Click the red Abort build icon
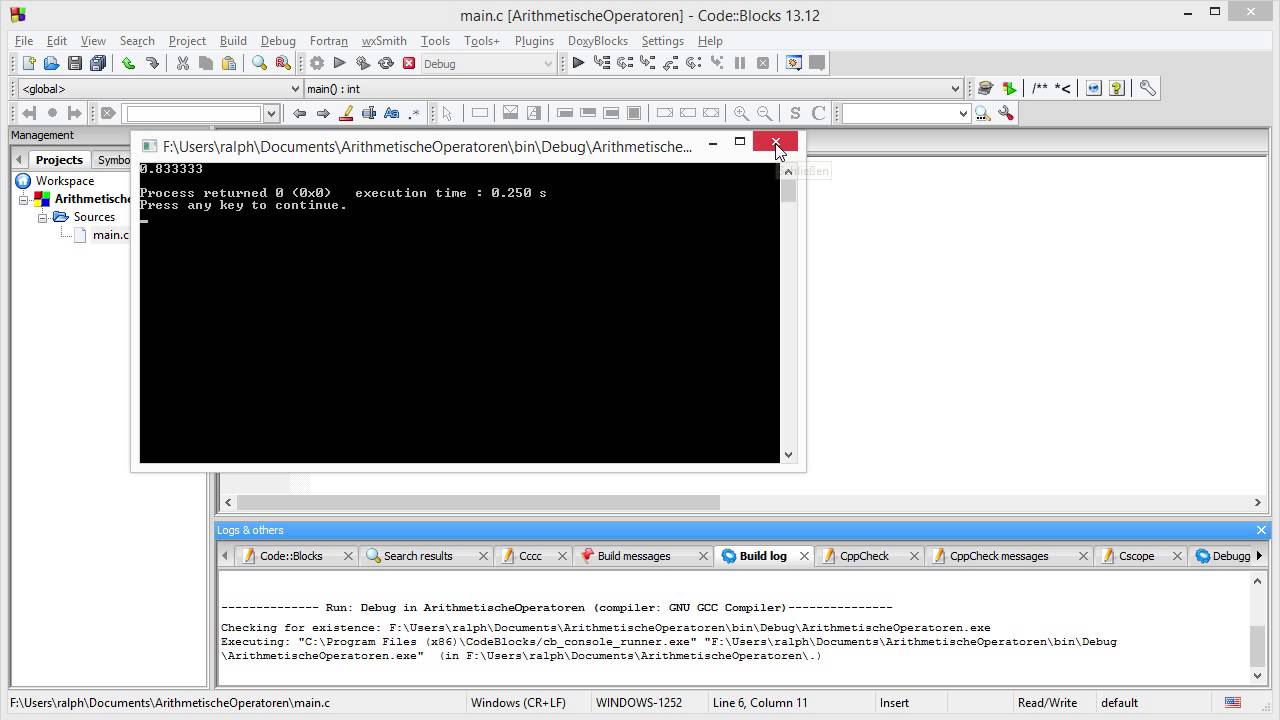Screen dimensions: 1280x720 pos(409,63)
